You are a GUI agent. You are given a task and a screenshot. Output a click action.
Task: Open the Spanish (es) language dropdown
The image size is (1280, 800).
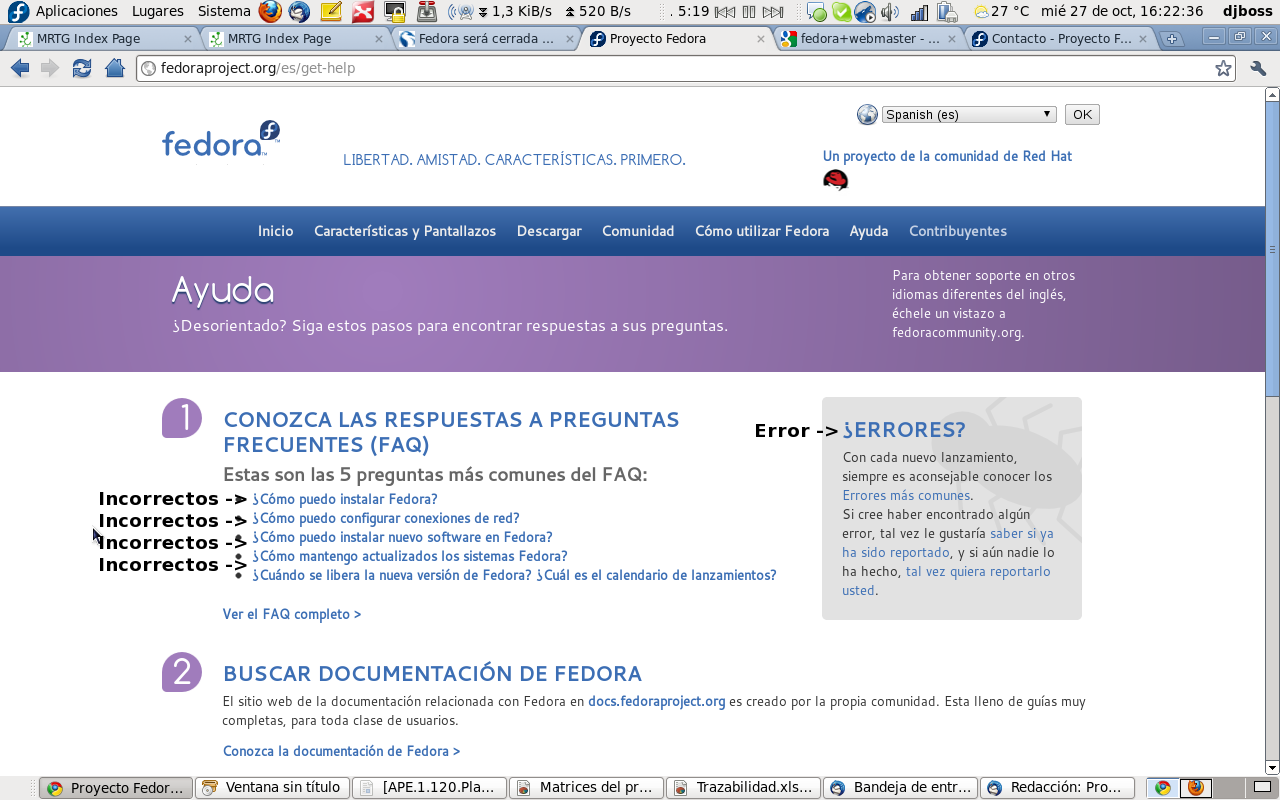tap(969, 114)
